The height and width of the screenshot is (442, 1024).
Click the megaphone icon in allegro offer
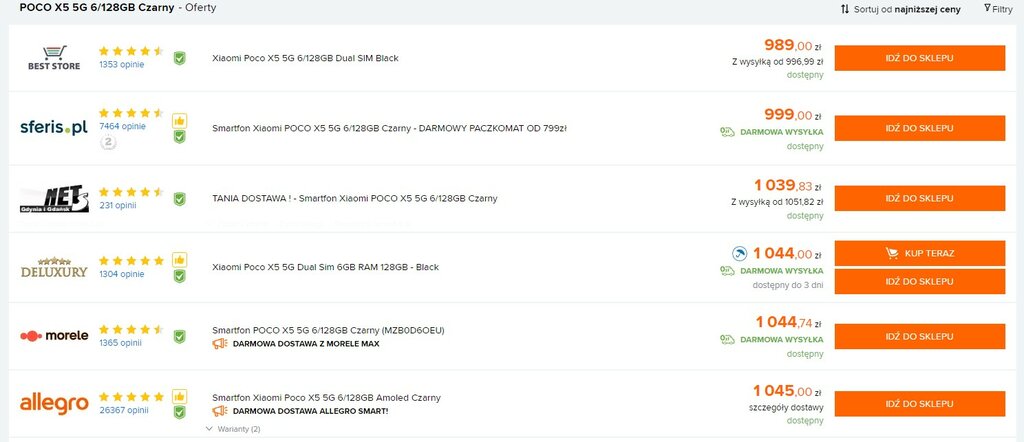(220, 411)
